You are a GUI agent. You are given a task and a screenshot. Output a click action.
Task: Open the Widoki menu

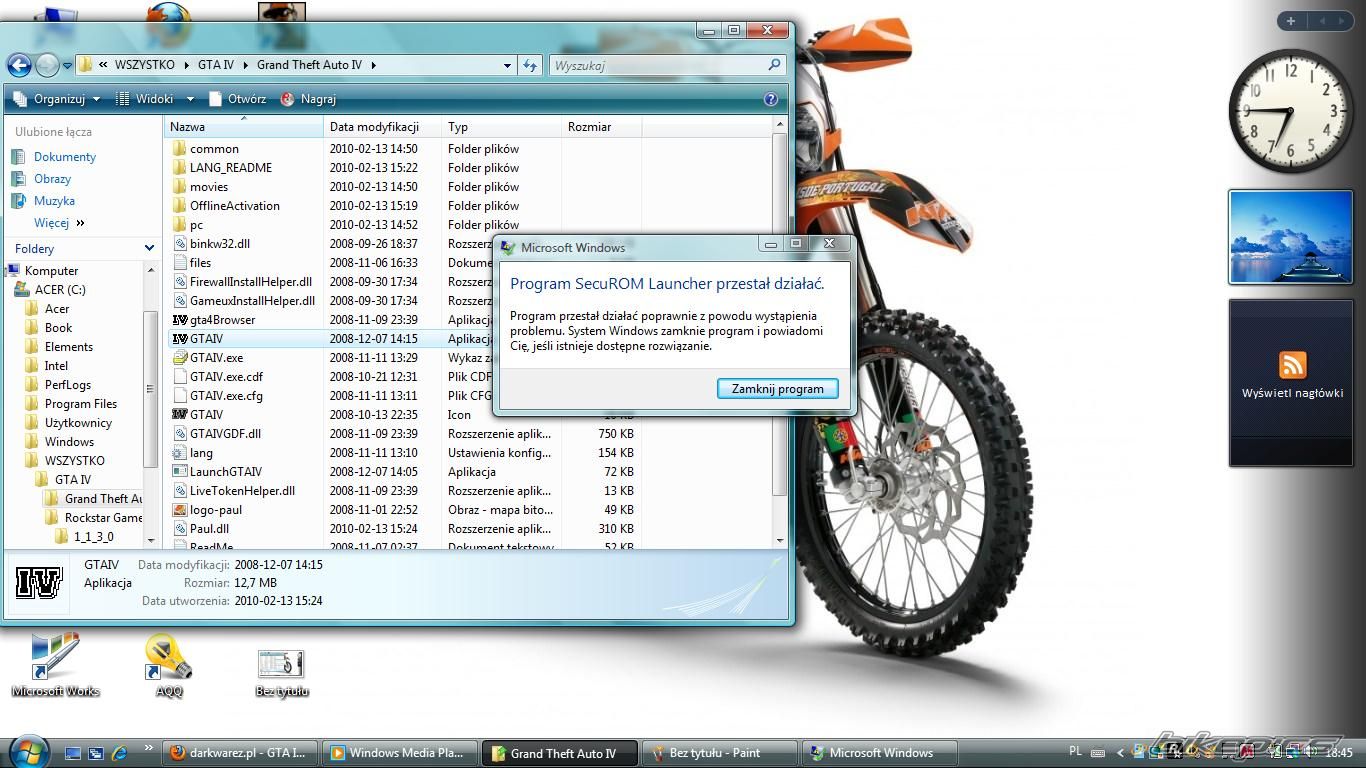(x=153, y=99)
